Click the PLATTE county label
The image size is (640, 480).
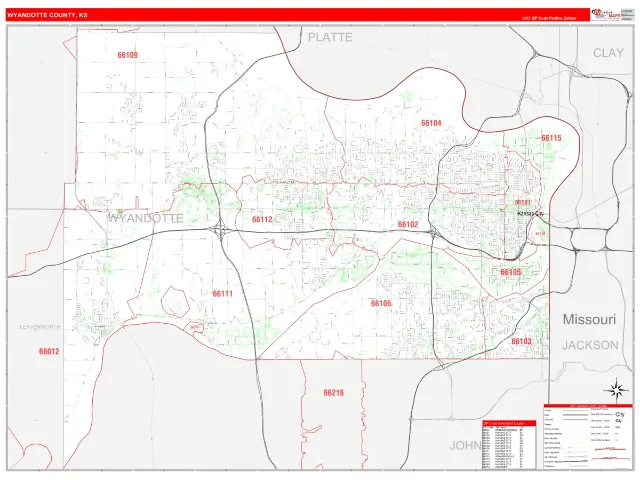click(x=330, y=38)
